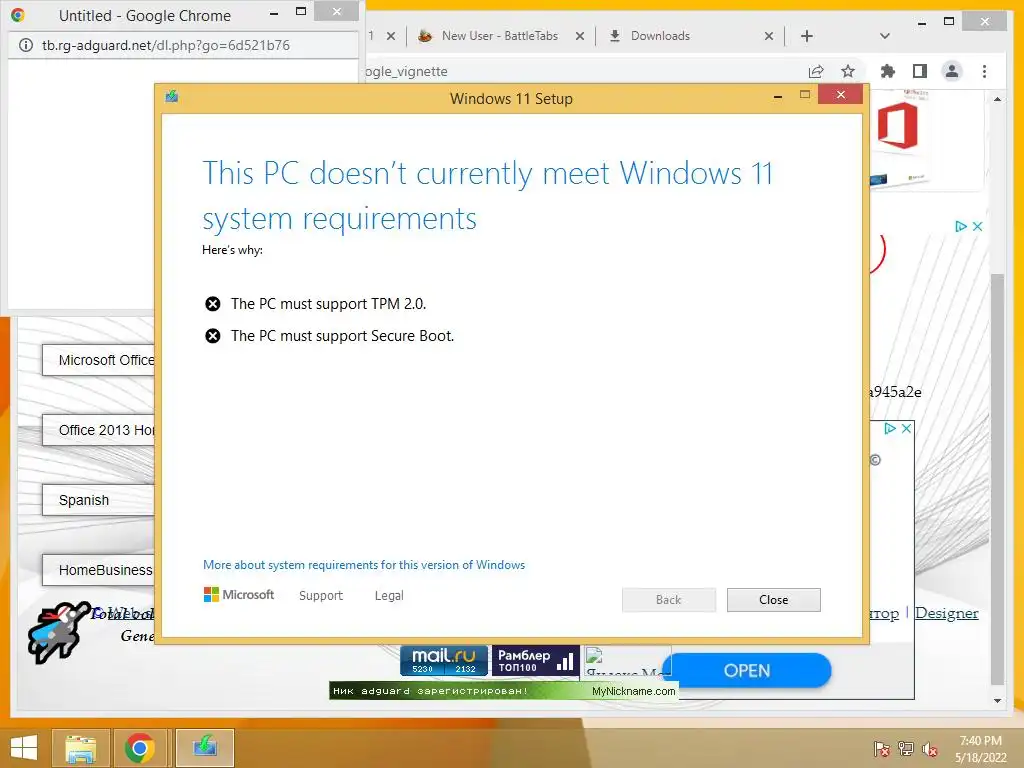Click the muted volume tray icon
This screenshot has width=1024, height=768.
click(x=930, y=749)
